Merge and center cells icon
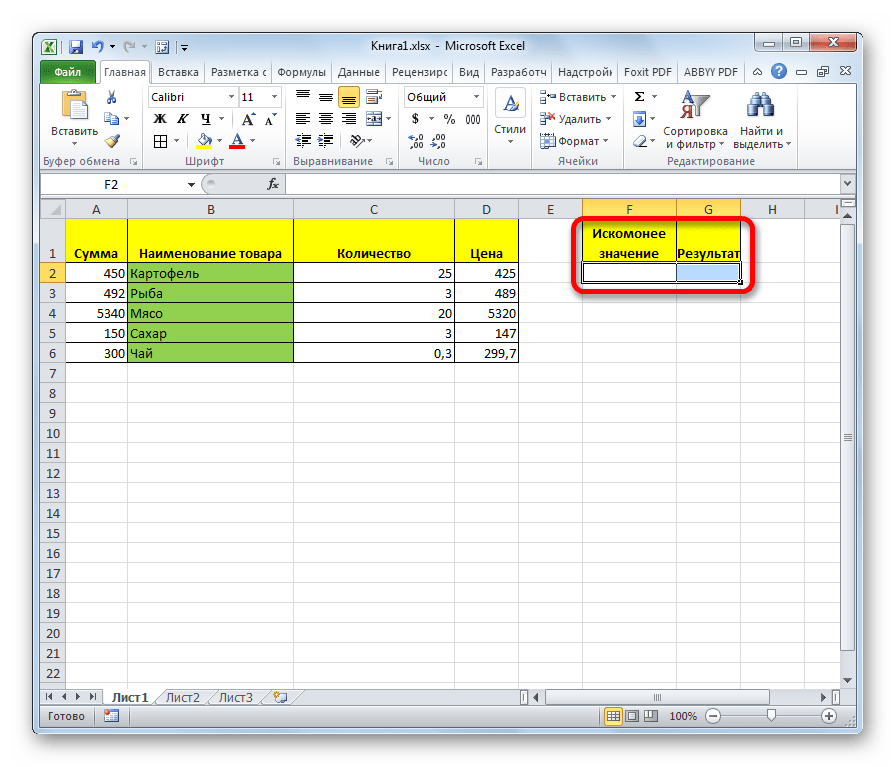This screenshot has width=896, height=767. 374,119
